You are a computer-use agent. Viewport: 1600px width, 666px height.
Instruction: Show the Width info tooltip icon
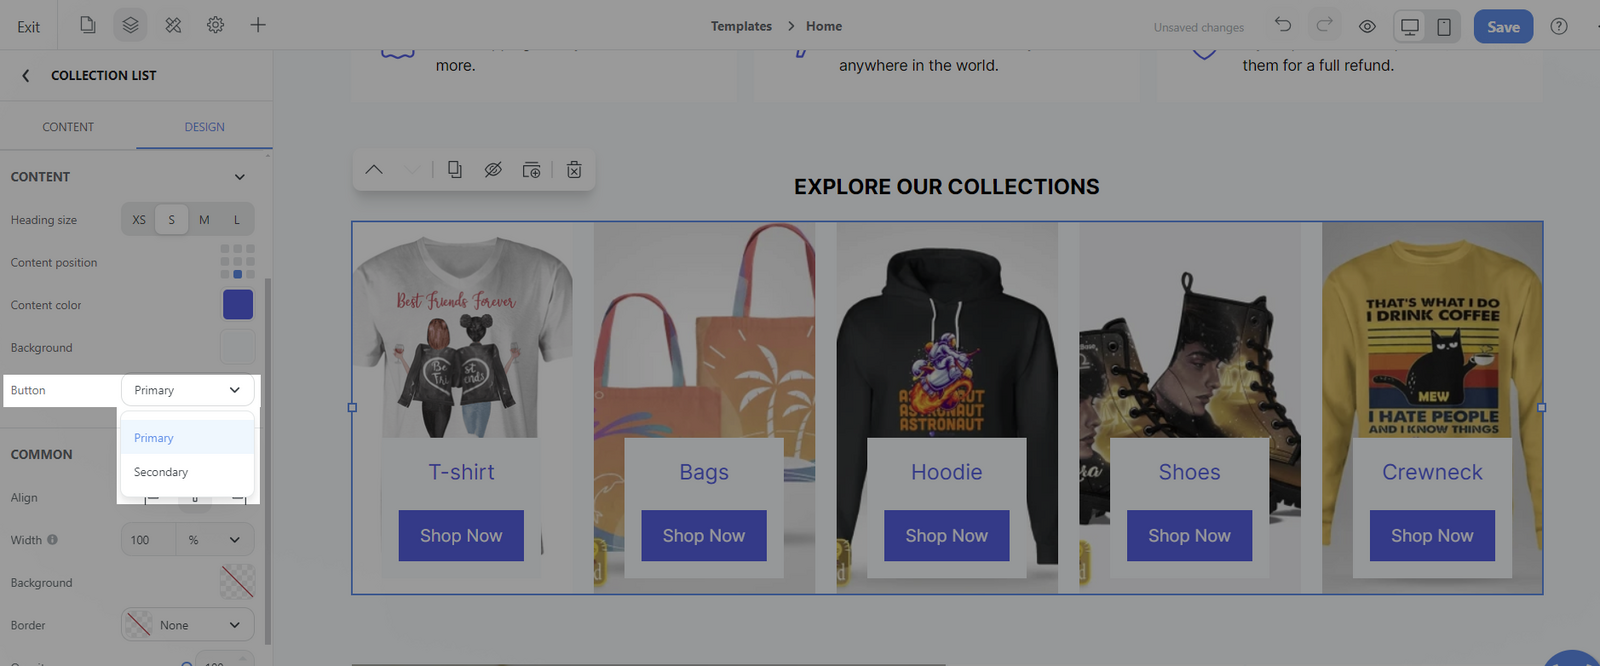coord(52,540)
